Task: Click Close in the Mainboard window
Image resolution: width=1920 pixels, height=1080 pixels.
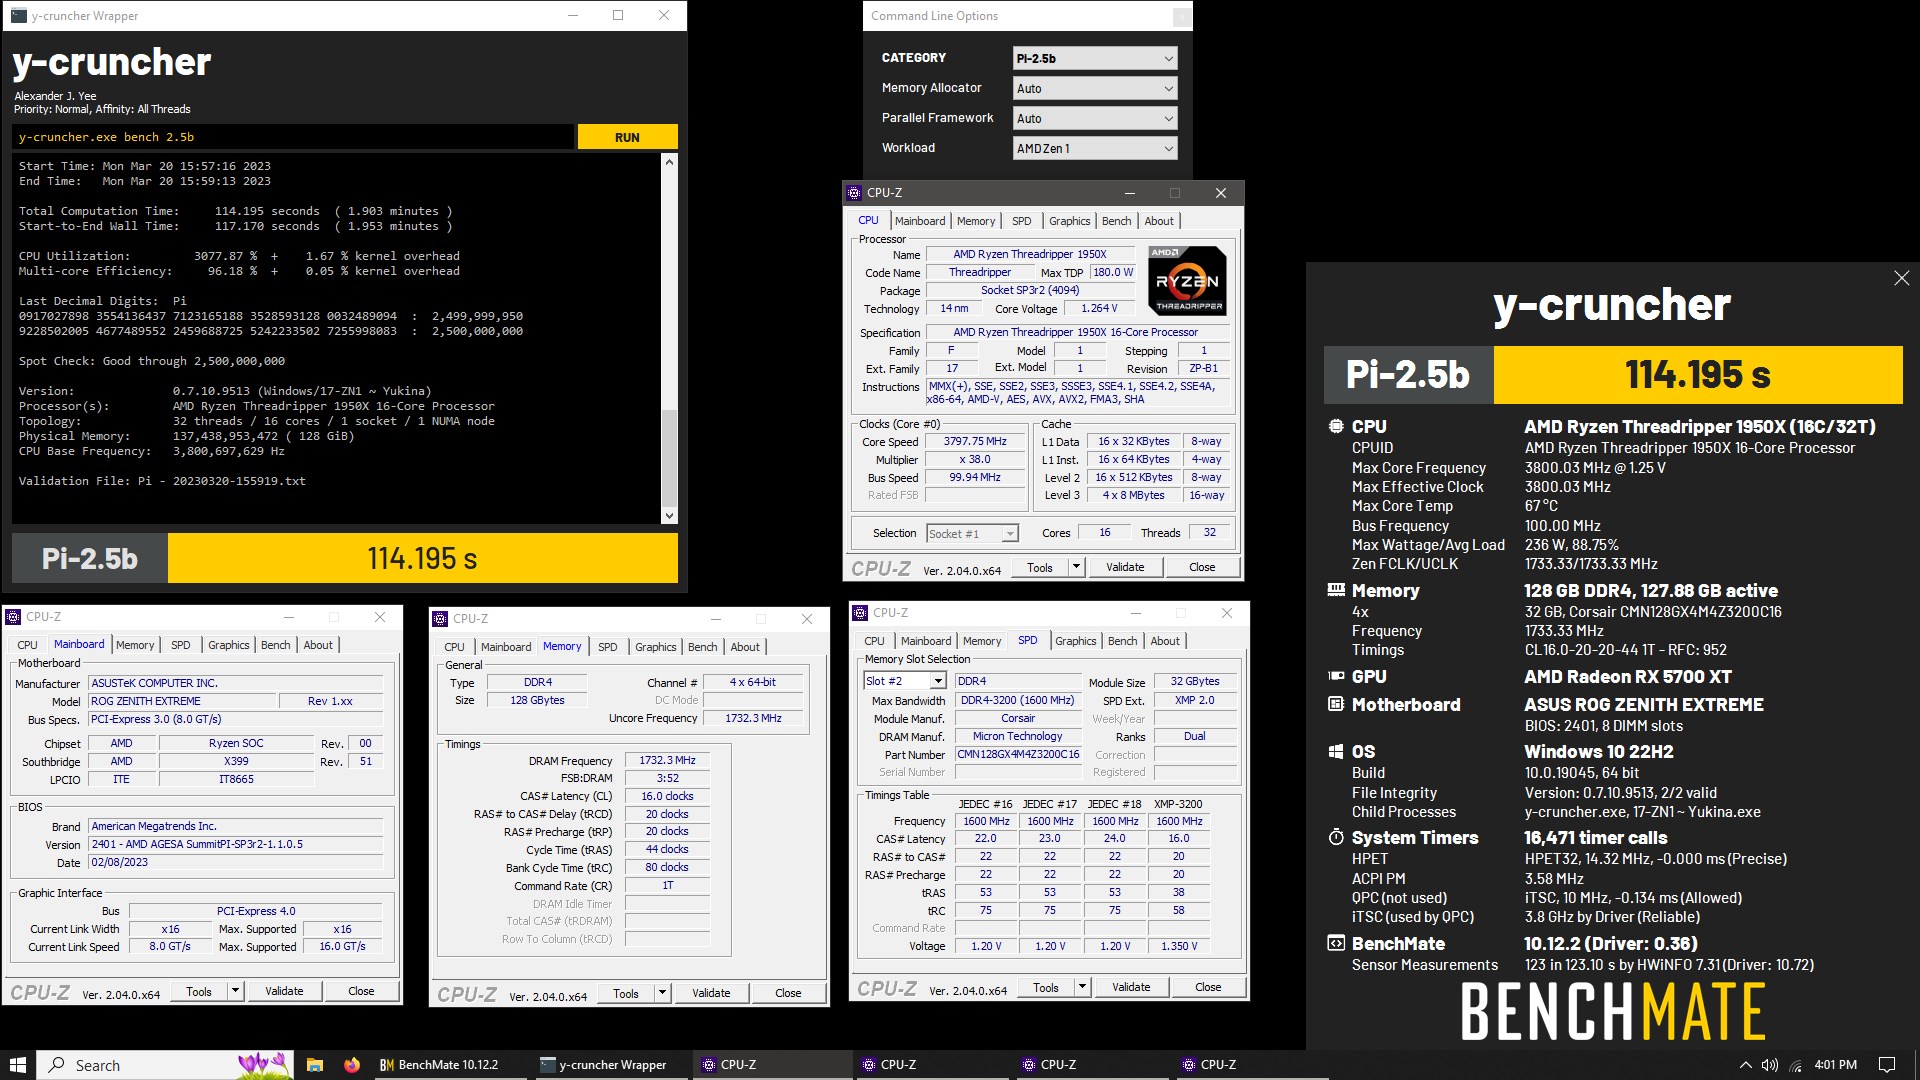Action: [361, 991]
